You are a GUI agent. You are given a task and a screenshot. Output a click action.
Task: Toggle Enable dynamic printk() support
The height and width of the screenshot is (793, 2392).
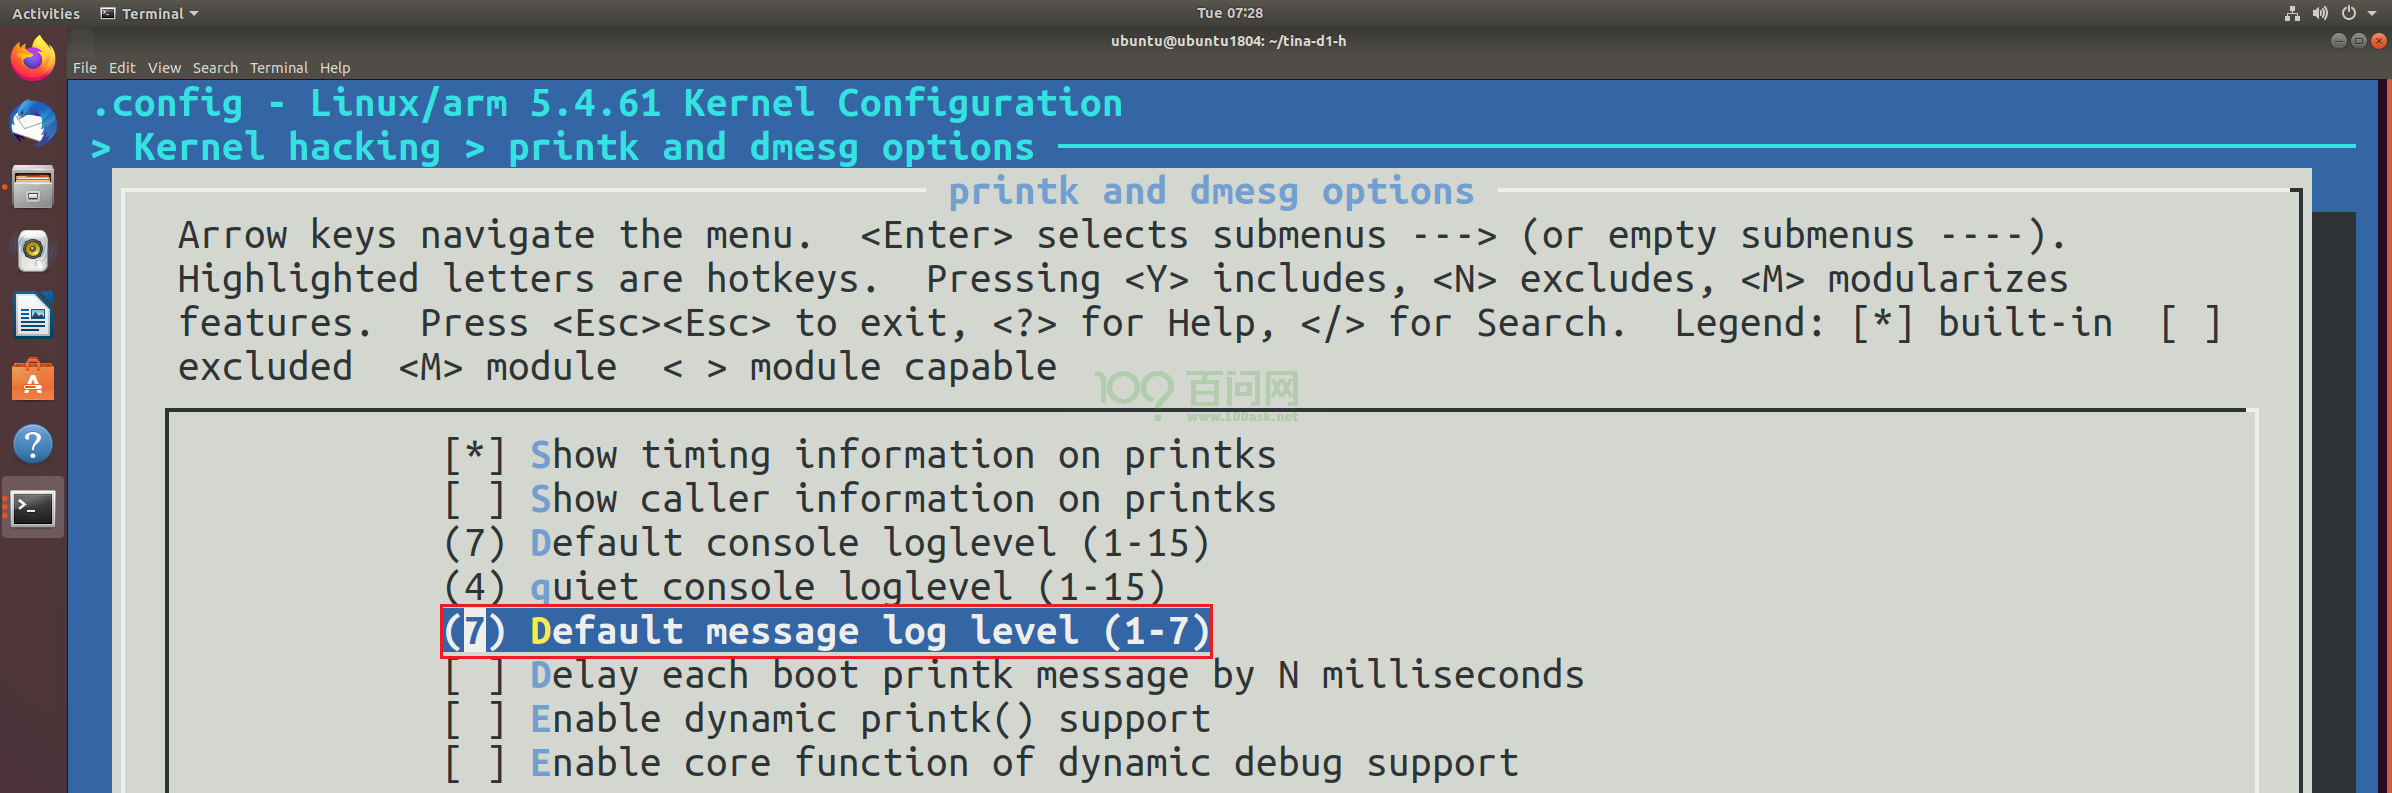click(828, 720)
